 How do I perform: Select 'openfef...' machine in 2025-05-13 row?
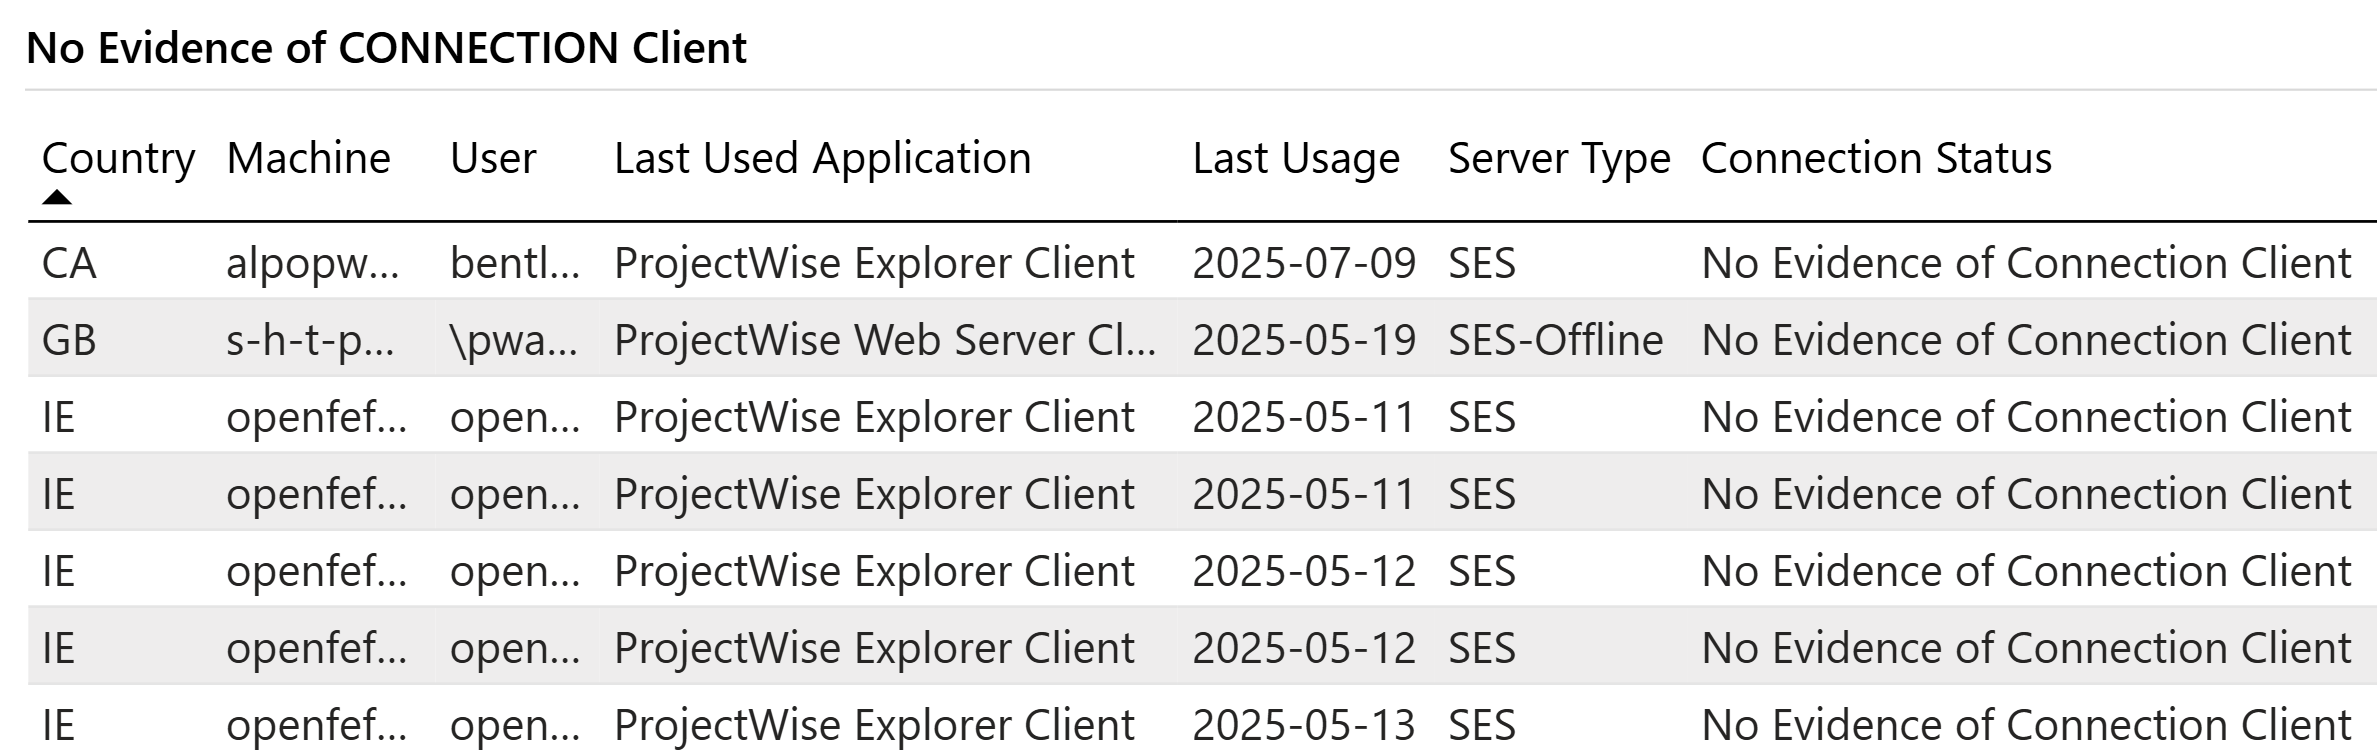pyautogui.click(x=317, y=725)
